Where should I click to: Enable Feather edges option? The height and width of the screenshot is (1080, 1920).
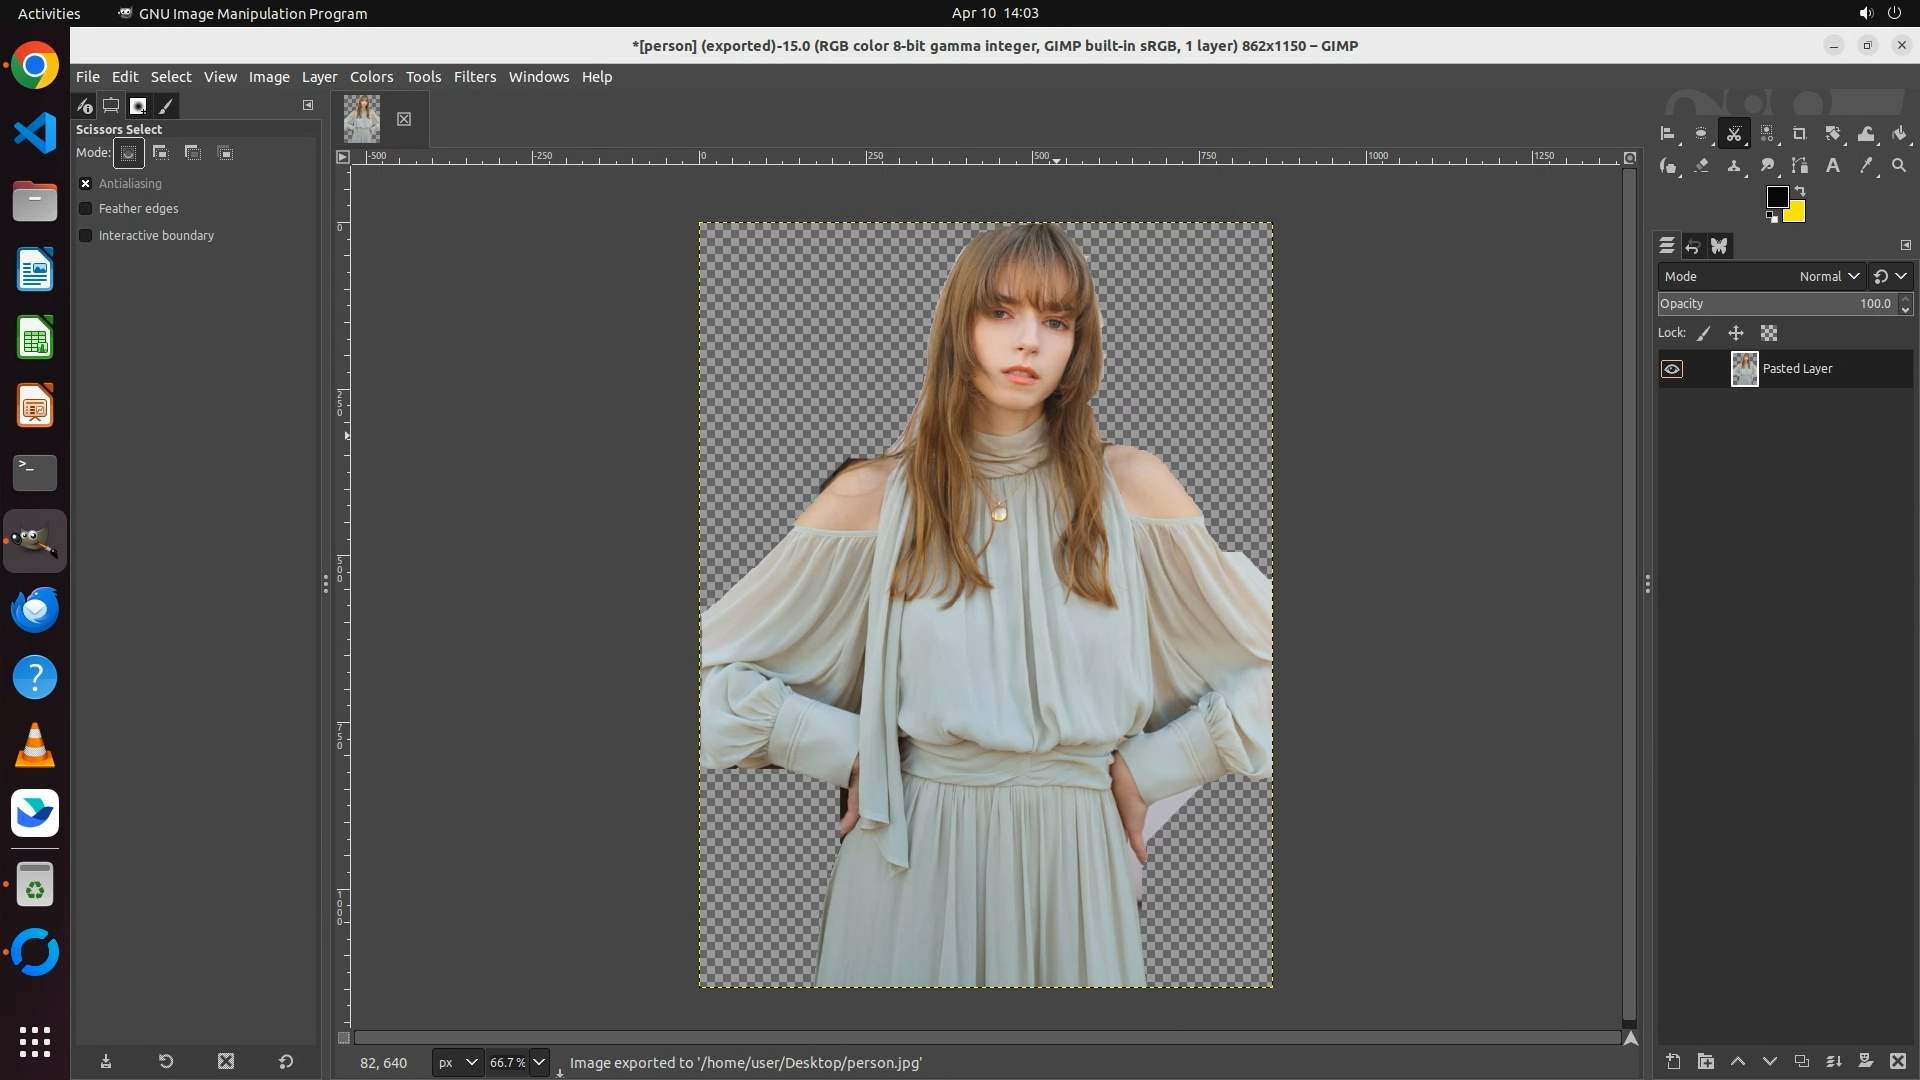[x=86, y=209]
